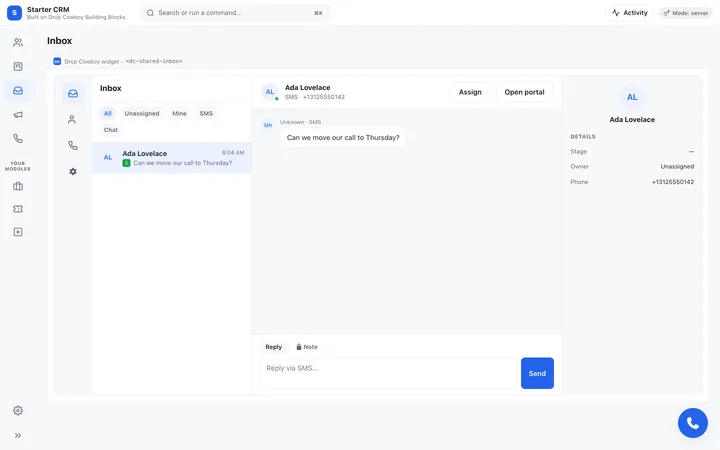This screenshot has height=450, width=720.
Task: Click the Un sender avatar beside message
Action: point(268,125)
